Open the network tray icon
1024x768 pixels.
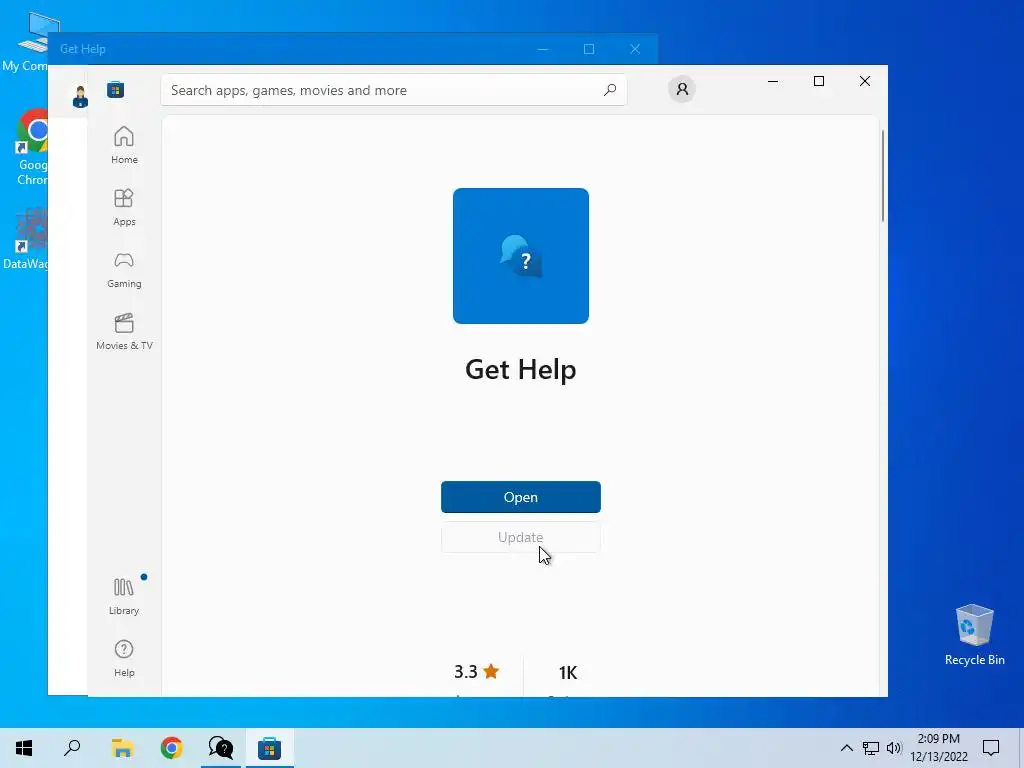[x=871, y=748]
